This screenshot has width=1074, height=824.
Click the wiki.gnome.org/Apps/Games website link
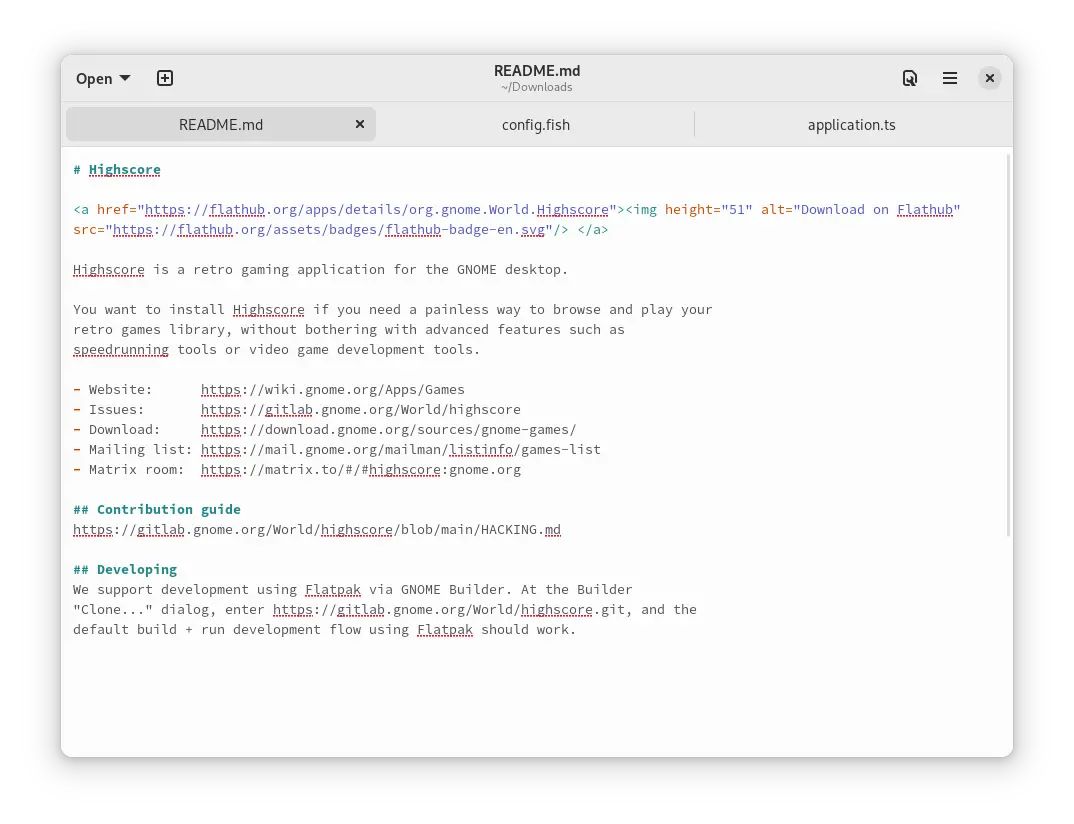(x=333, y=389)
